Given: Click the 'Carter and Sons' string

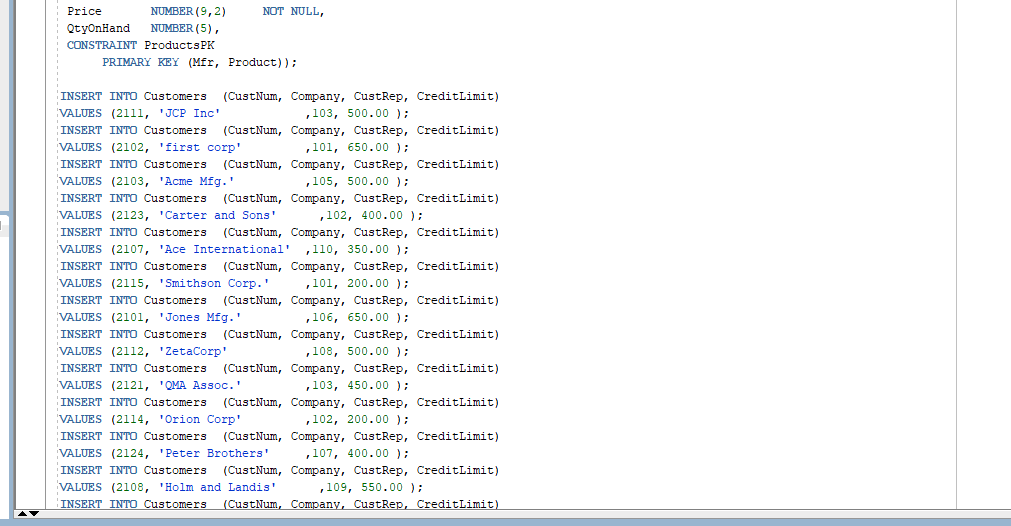Looking at the screenshot, I should (217, 215).
